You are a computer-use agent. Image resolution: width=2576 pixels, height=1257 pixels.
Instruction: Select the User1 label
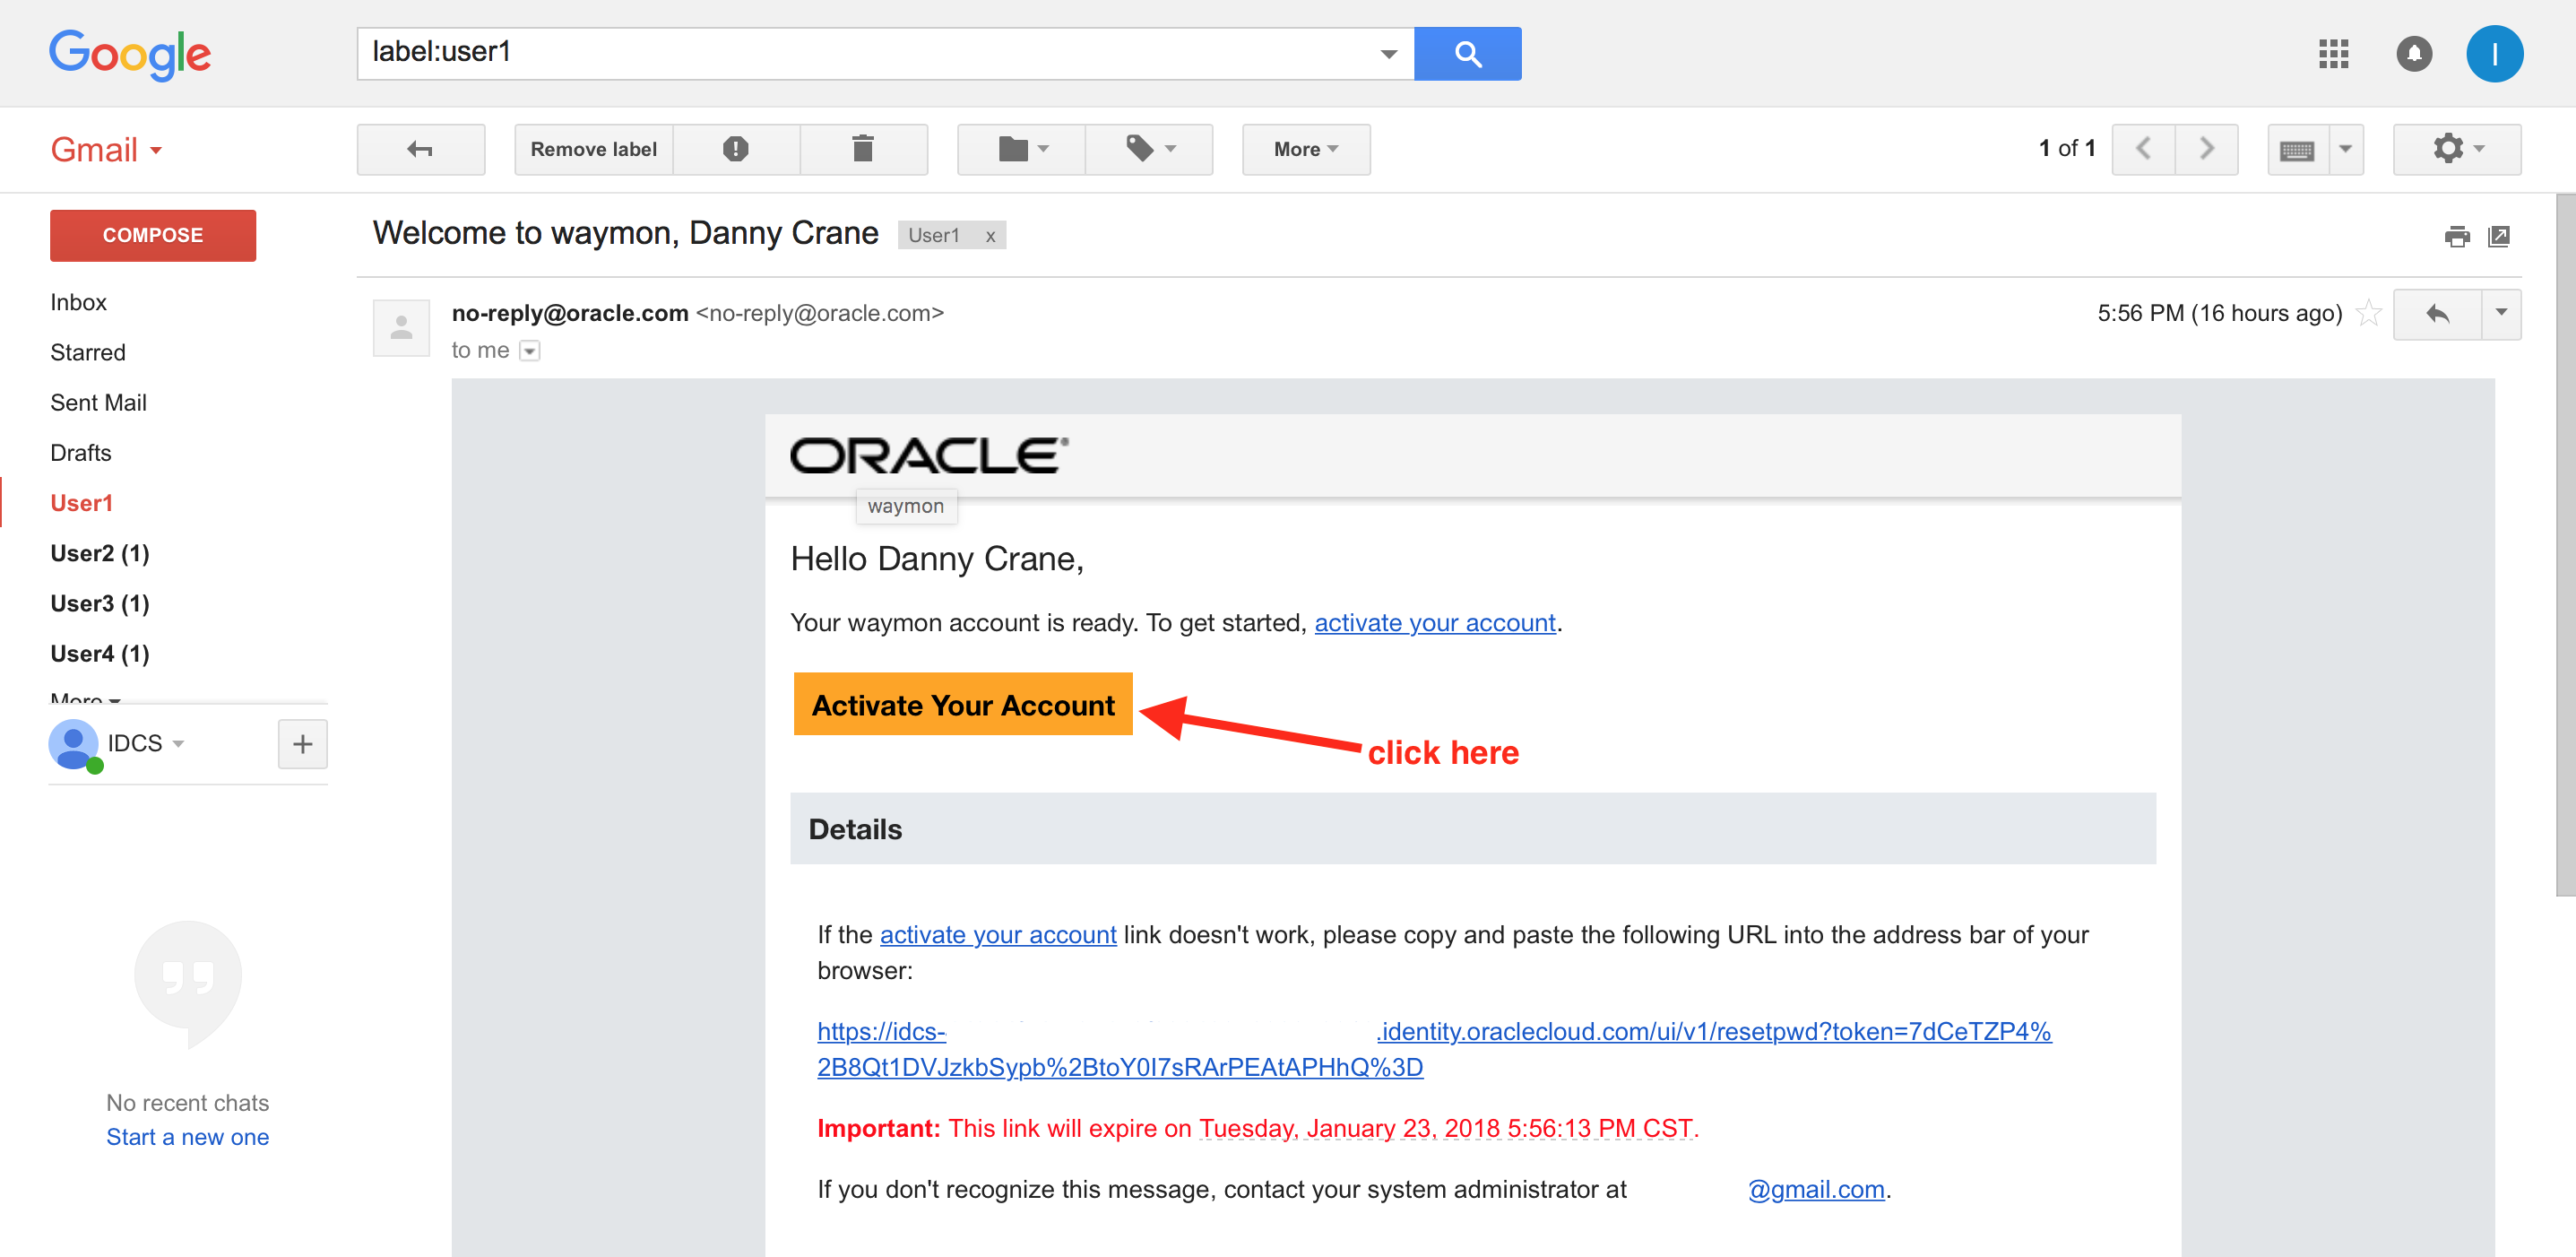click(x=81, y=502)
